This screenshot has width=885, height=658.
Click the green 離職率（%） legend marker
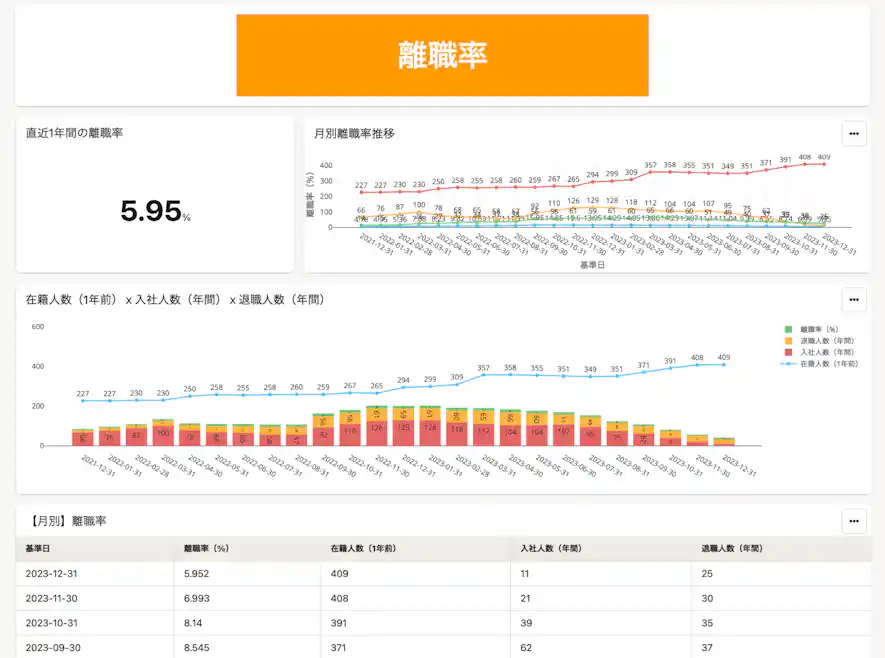788,329
